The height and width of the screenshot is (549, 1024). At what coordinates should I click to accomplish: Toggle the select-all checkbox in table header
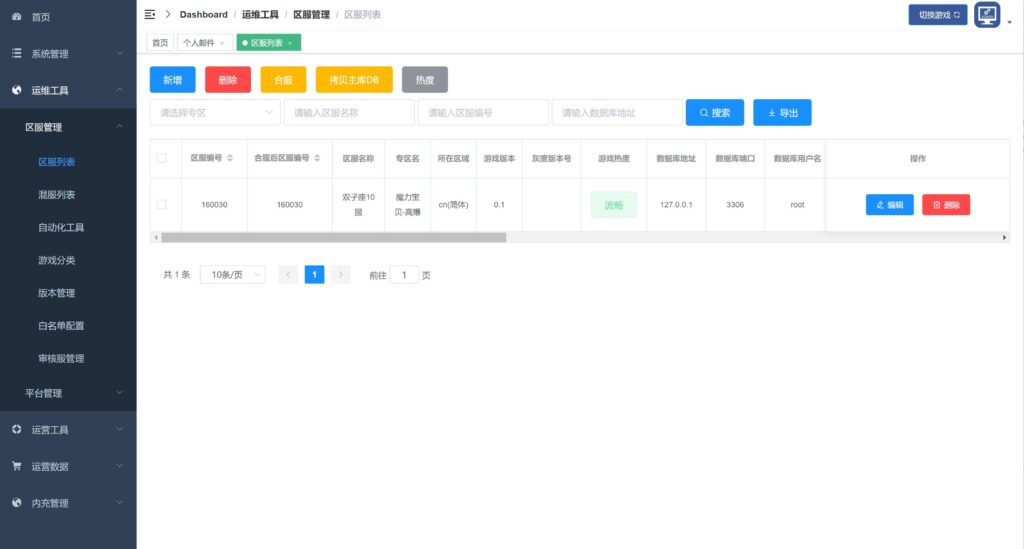161,158
